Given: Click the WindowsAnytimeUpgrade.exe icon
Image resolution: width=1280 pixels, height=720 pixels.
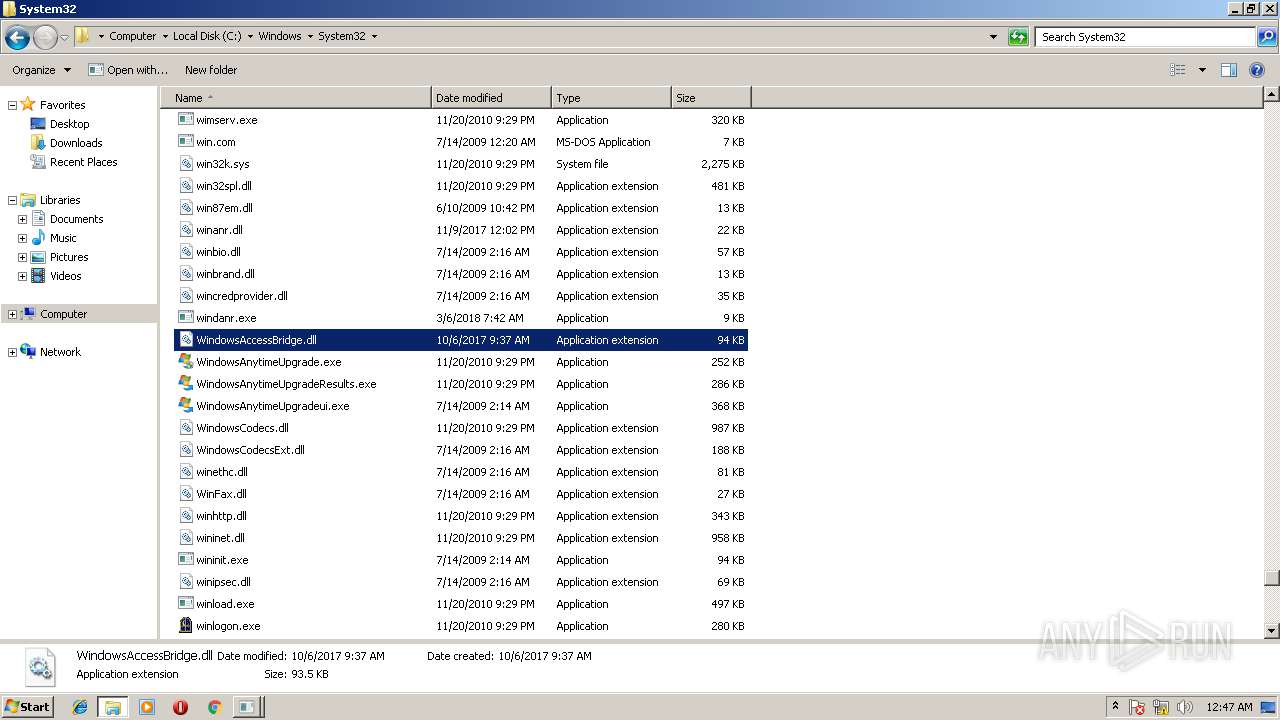Looking at the screenshot, I should pyautogui.click(x=186, y=362).
